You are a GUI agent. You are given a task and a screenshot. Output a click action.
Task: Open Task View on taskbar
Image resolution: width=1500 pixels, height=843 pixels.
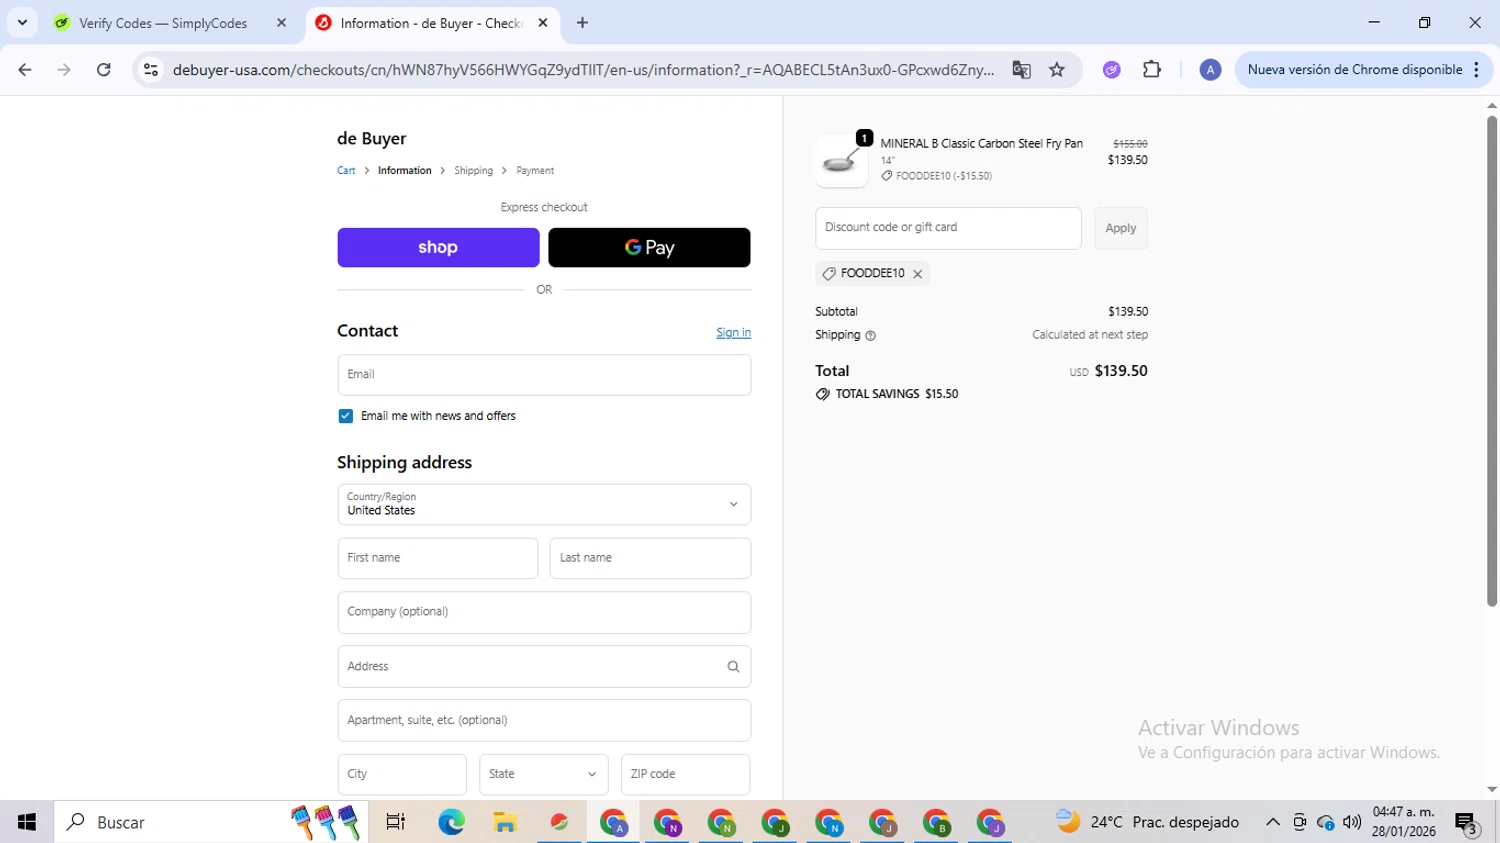tap(396, 822)
